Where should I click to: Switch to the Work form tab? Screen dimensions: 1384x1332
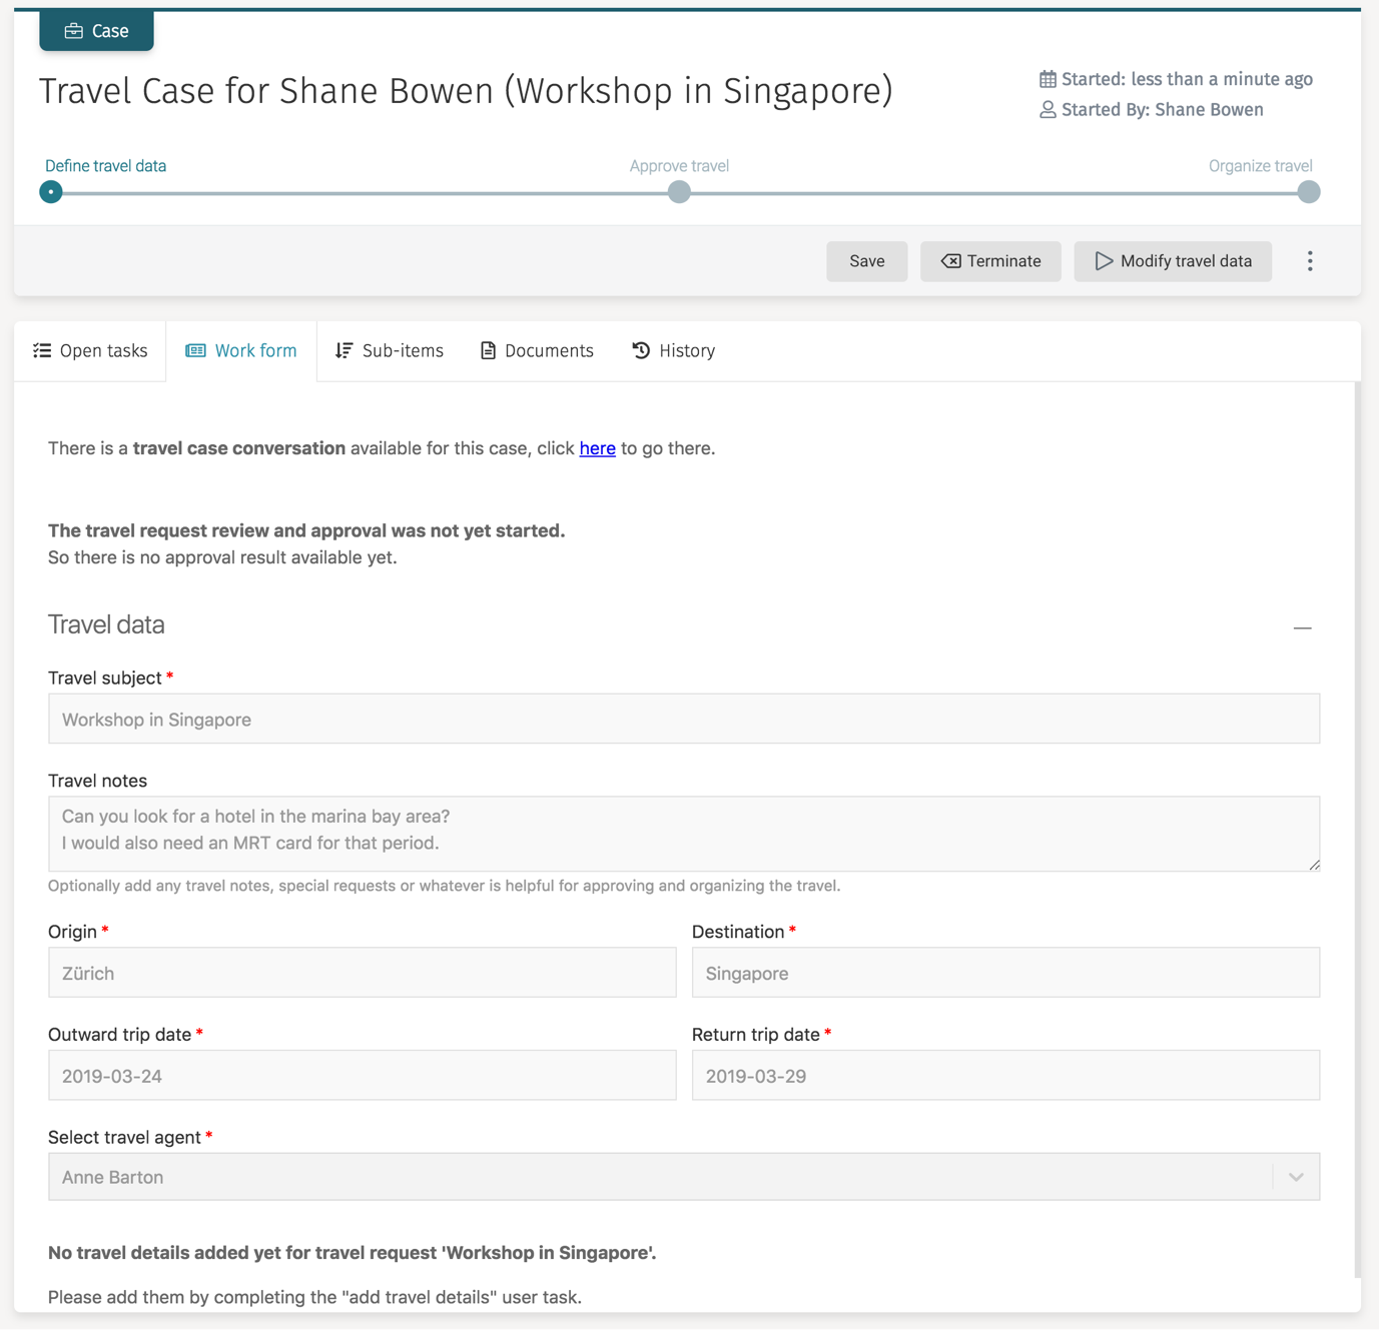[241, 351]
